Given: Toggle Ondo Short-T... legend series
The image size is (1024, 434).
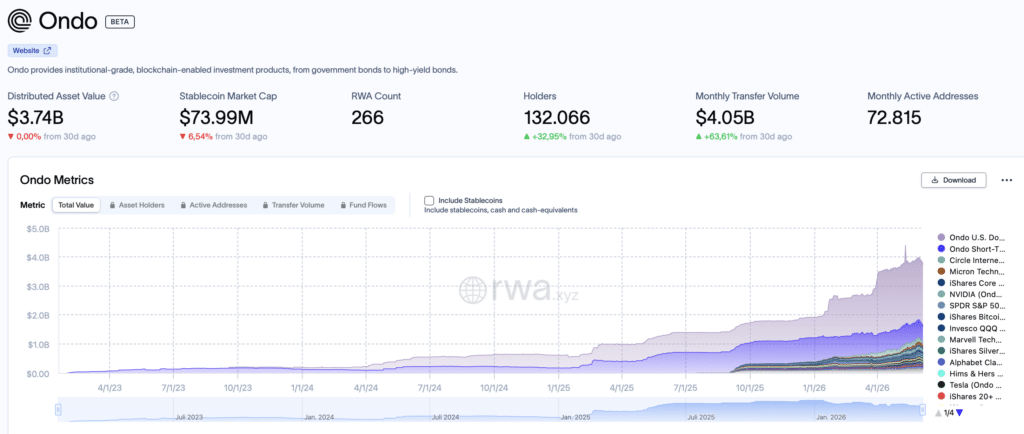Looking at the screenshot, I should click(x=972, y=249).
